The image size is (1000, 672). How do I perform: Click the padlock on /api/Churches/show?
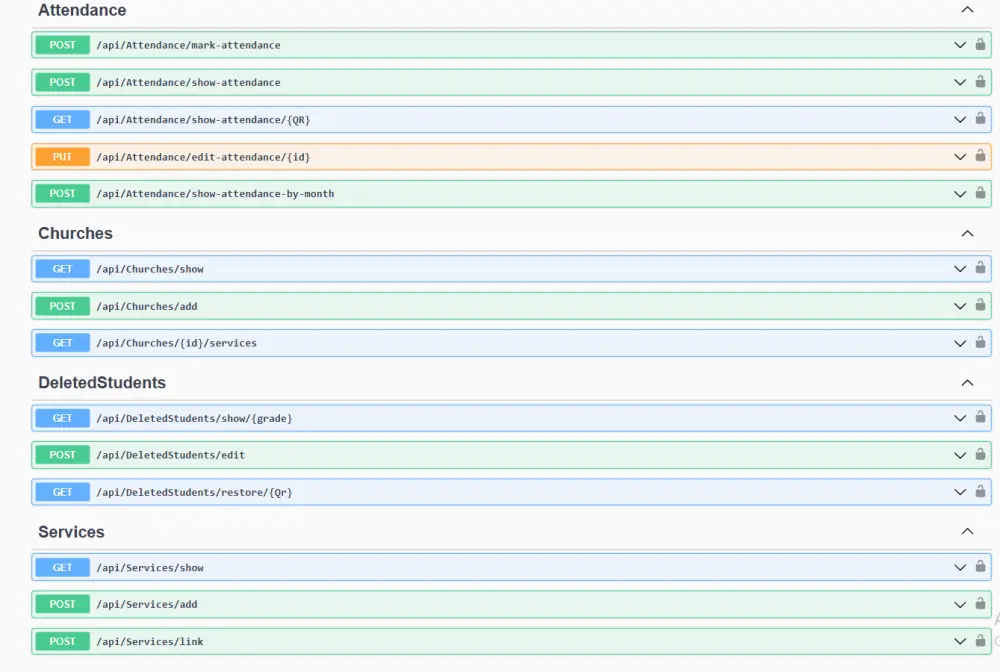pos(979,268)
